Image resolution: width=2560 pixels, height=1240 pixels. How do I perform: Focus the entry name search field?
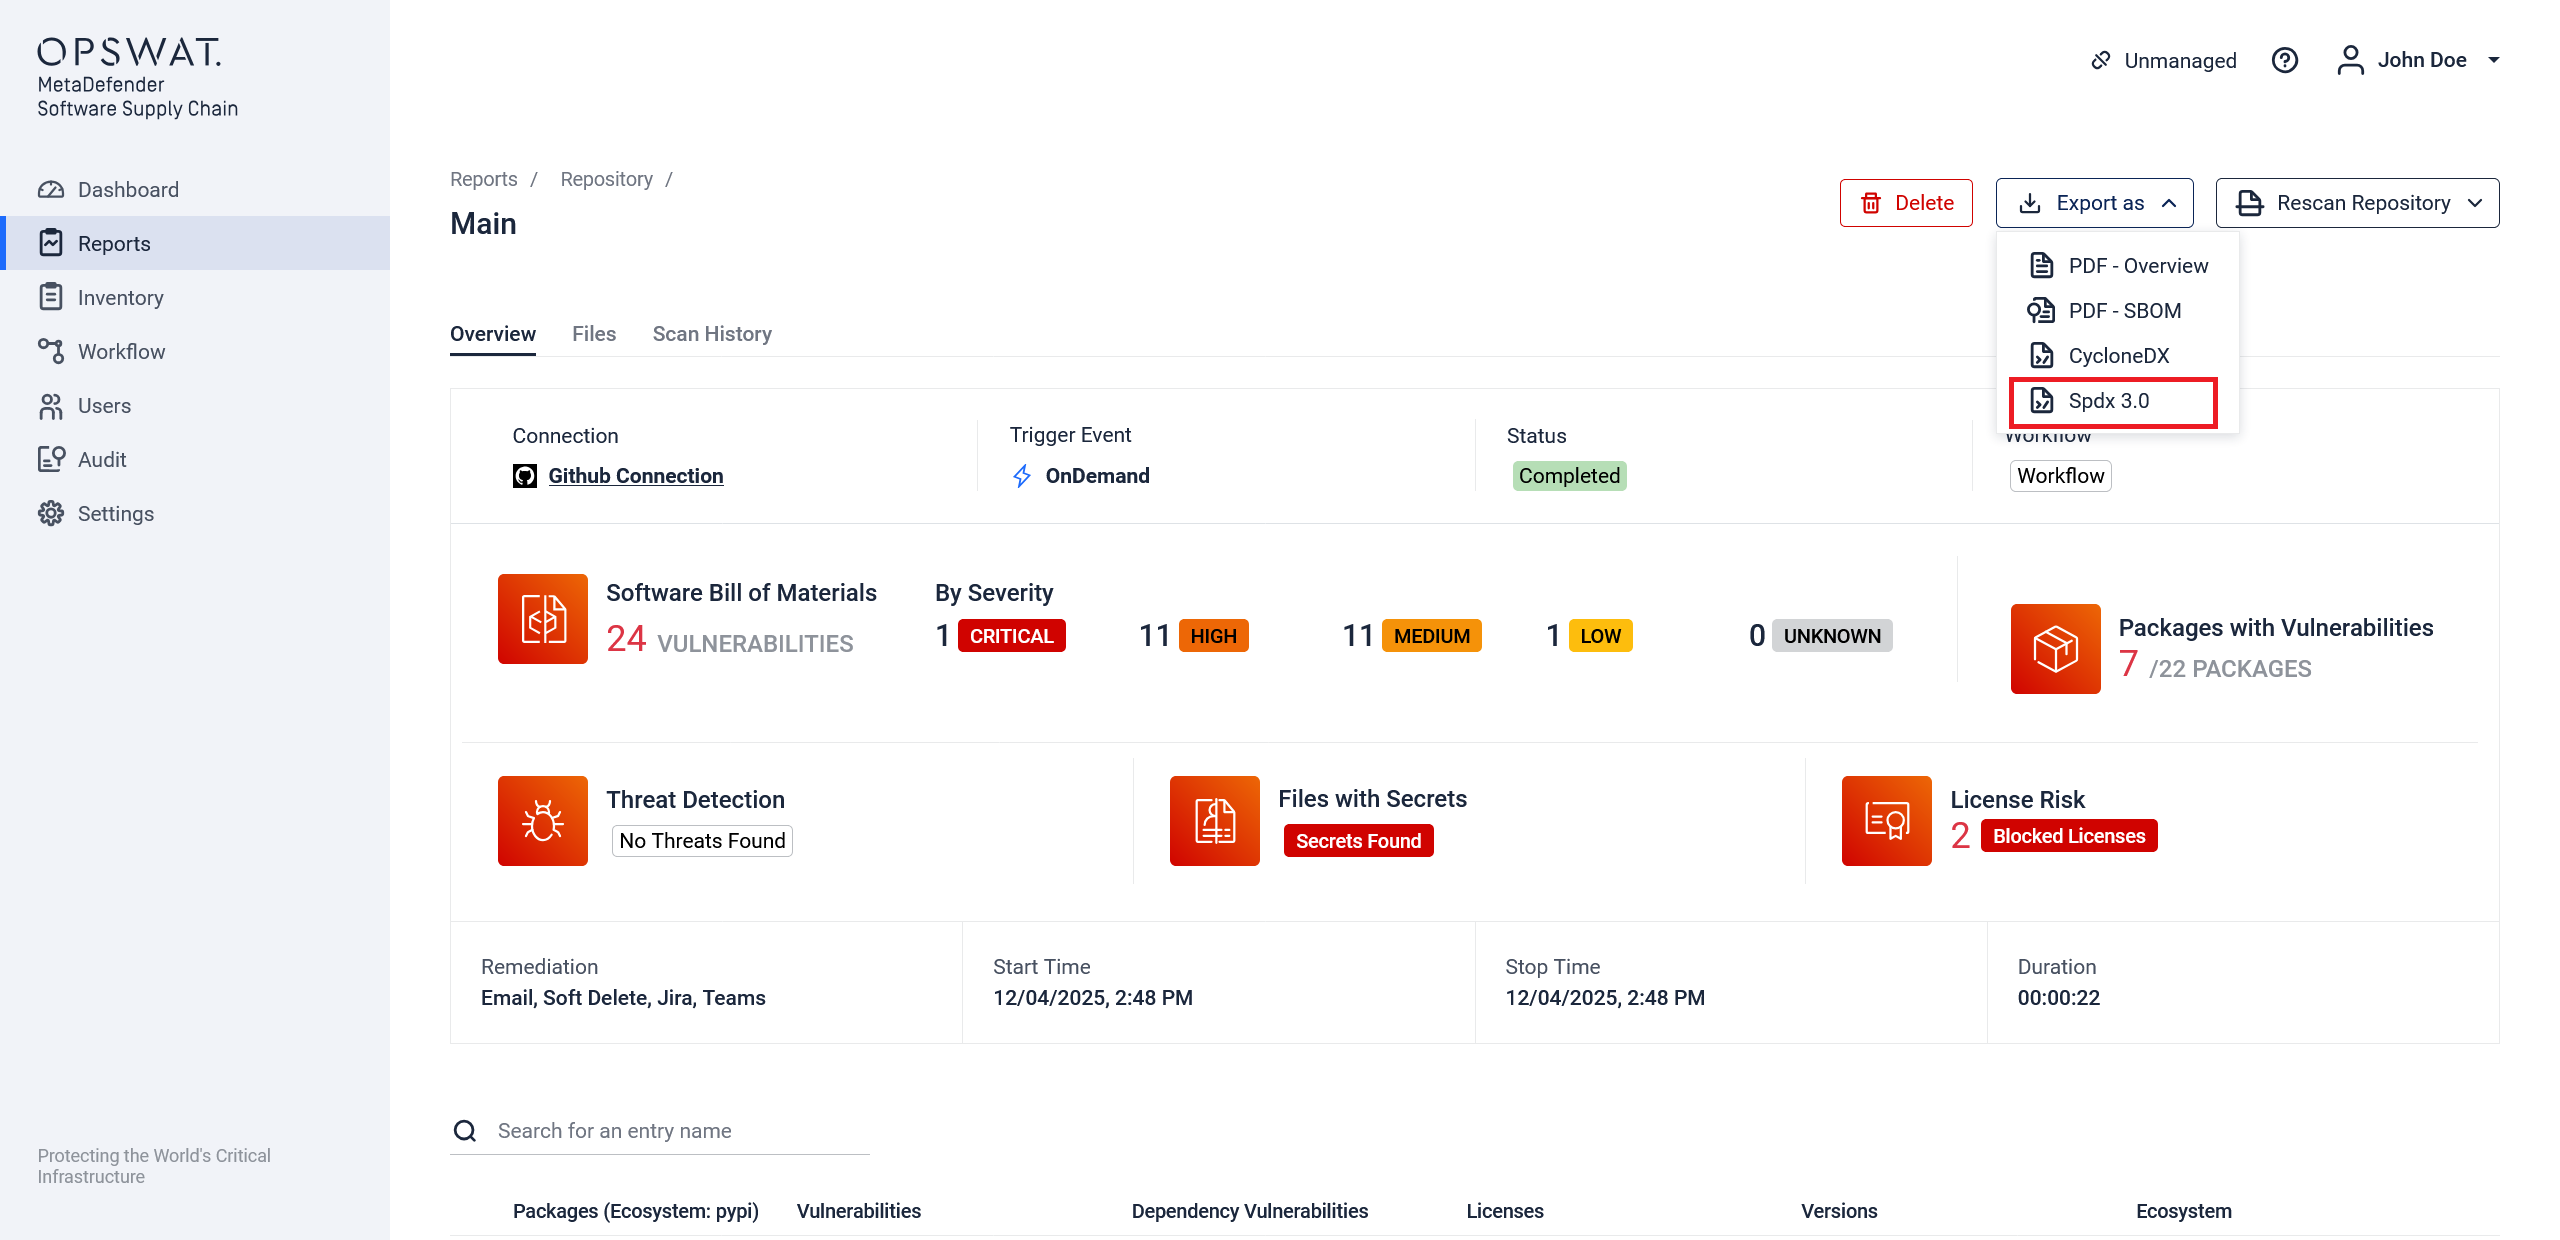point(680,1131)
